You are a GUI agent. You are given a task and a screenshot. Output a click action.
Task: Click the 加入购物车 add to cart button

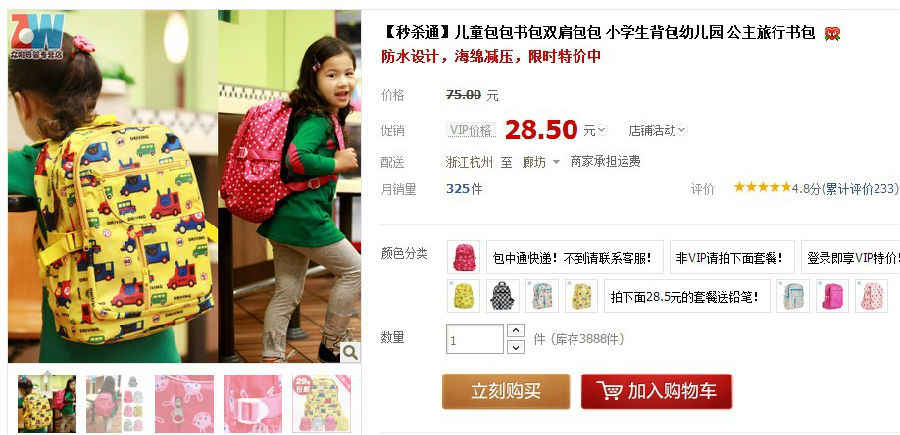(x=656, y=391)
